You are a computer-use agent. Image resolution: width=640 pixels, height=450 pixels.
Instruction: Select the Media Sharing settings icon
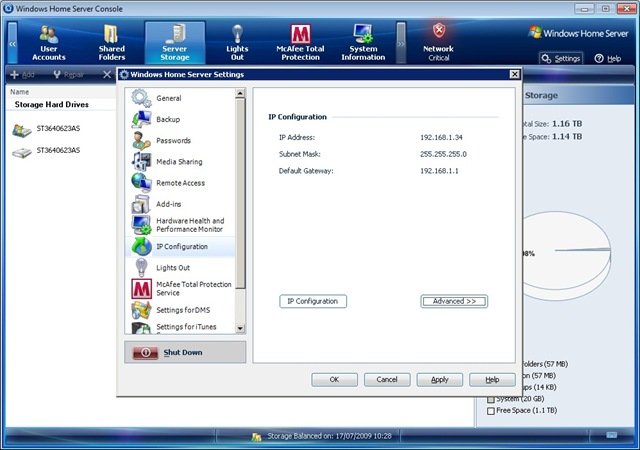141,162
